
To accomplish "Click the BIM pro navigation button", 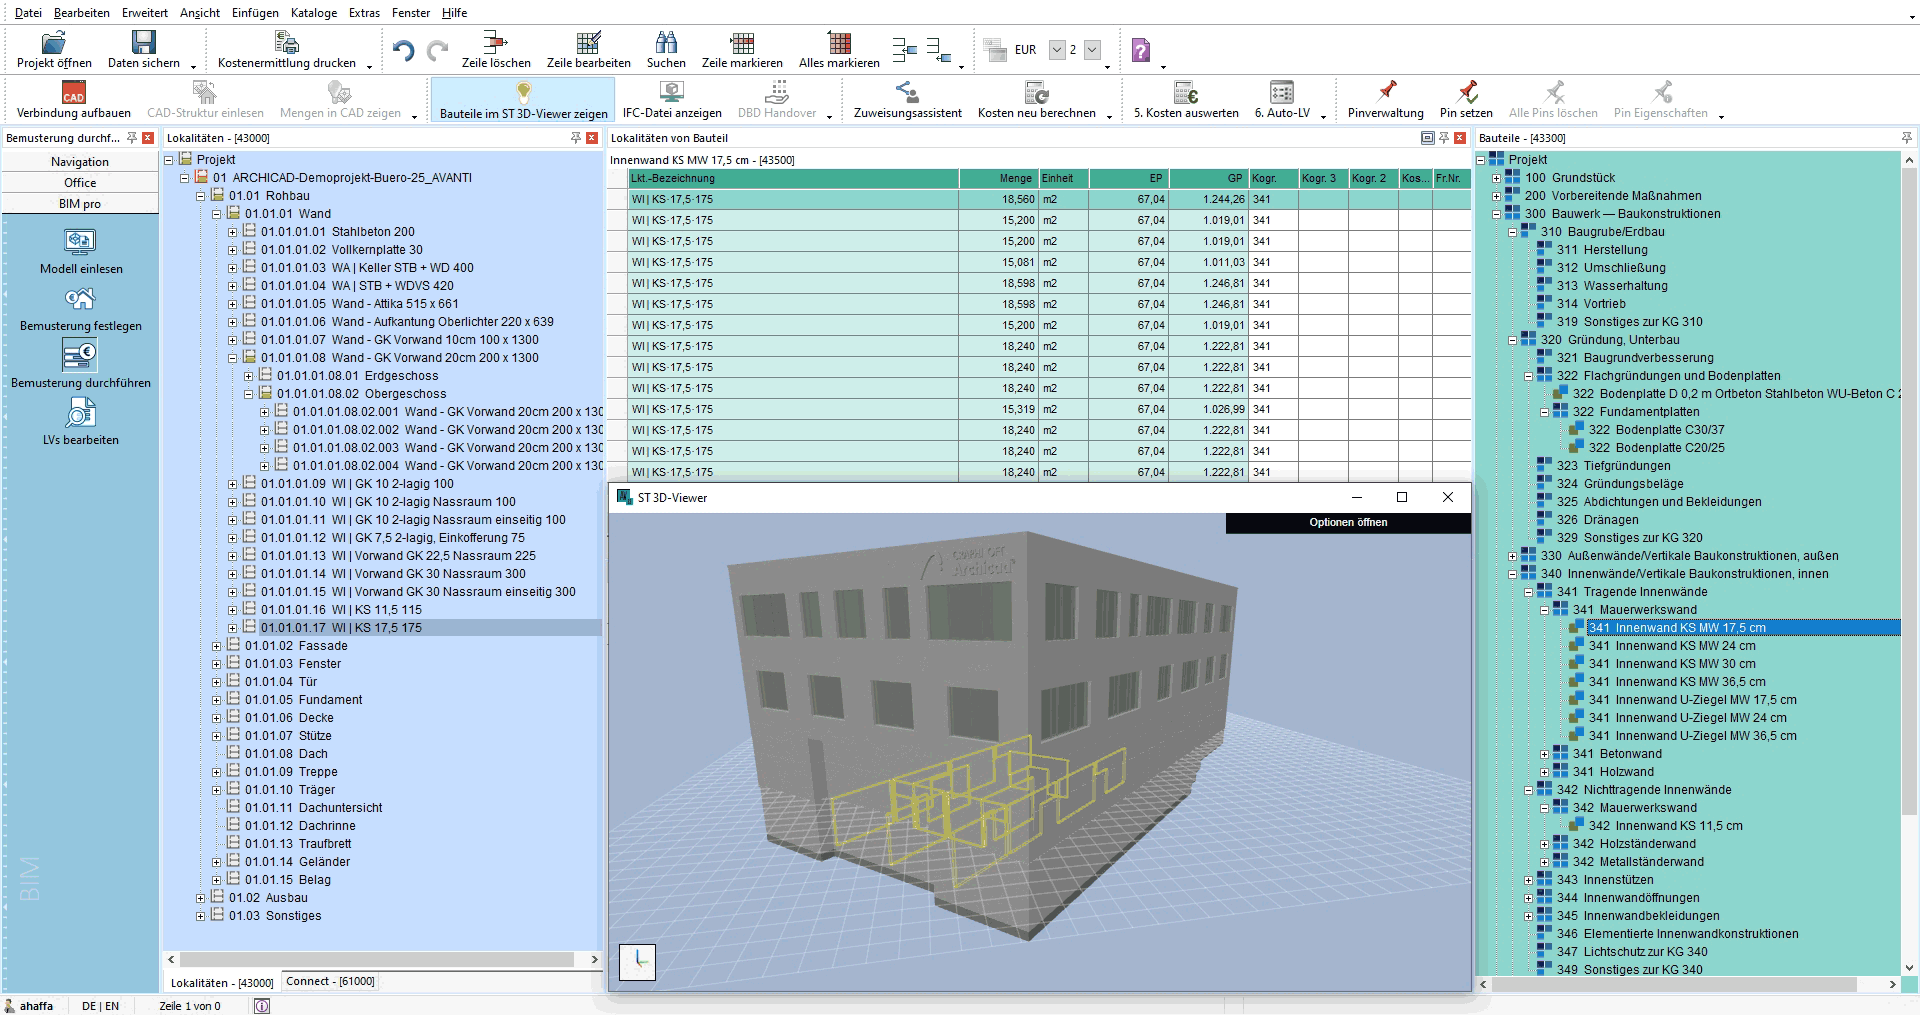I will click(80, 203).
